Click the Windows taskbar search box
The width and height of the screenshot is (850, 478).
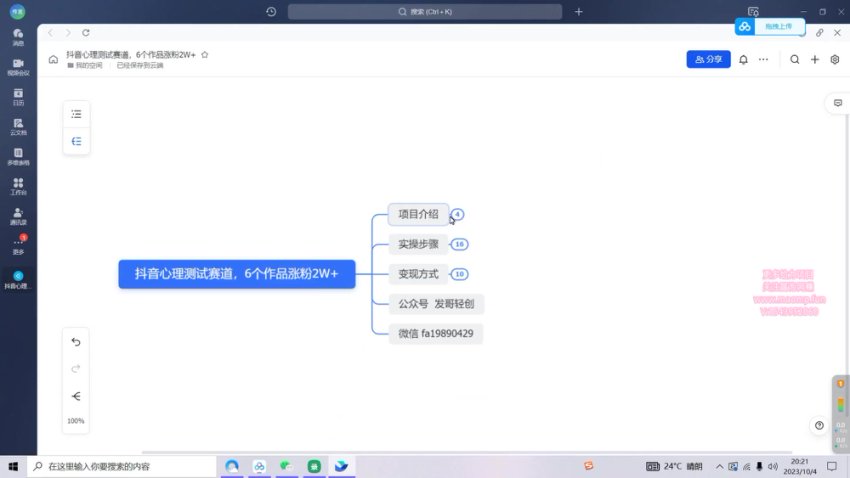point(120,466)
